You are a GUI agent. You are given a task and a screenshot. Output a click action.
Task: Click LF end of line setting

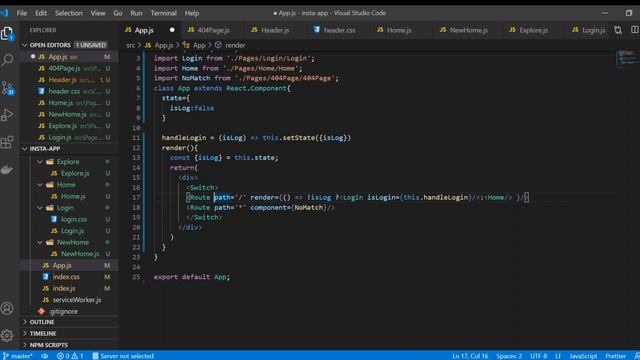coord(558,356)
